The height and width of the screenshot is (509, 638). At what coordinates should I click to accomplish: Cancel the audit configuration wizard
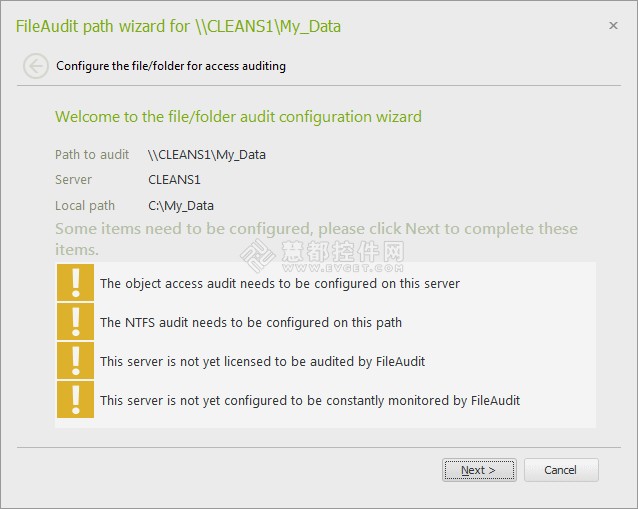click(561, 470)
